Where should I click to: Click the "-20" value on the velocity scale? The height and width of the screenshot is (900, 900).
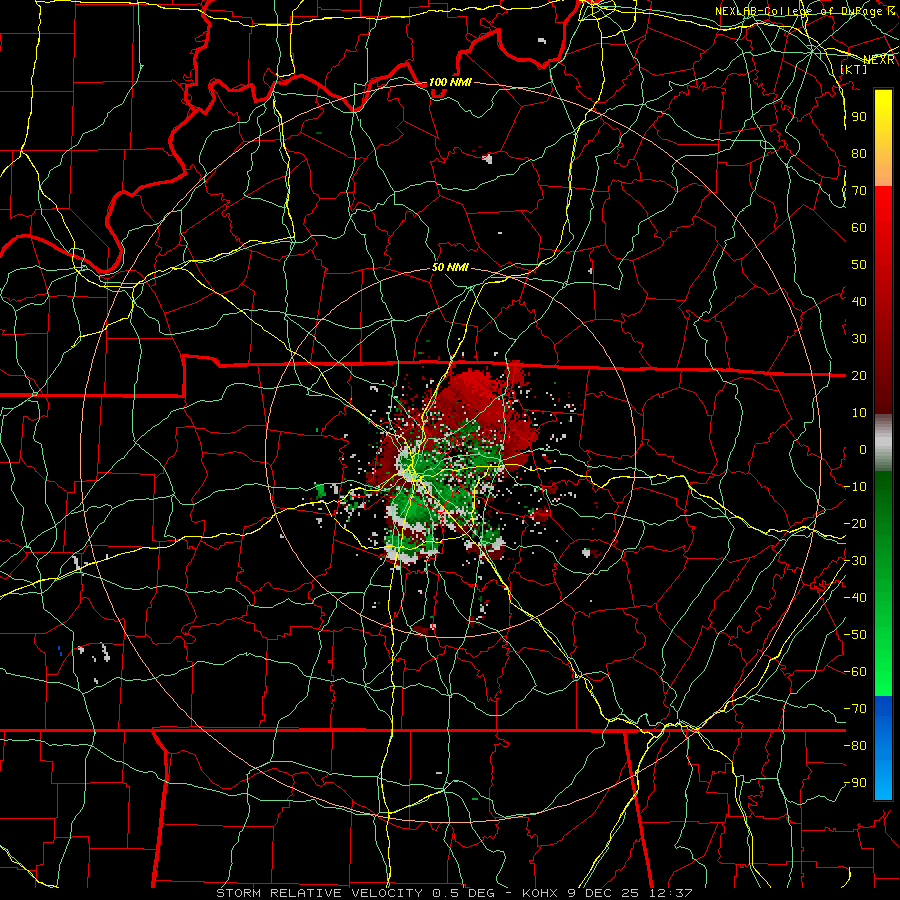point(855,523)
